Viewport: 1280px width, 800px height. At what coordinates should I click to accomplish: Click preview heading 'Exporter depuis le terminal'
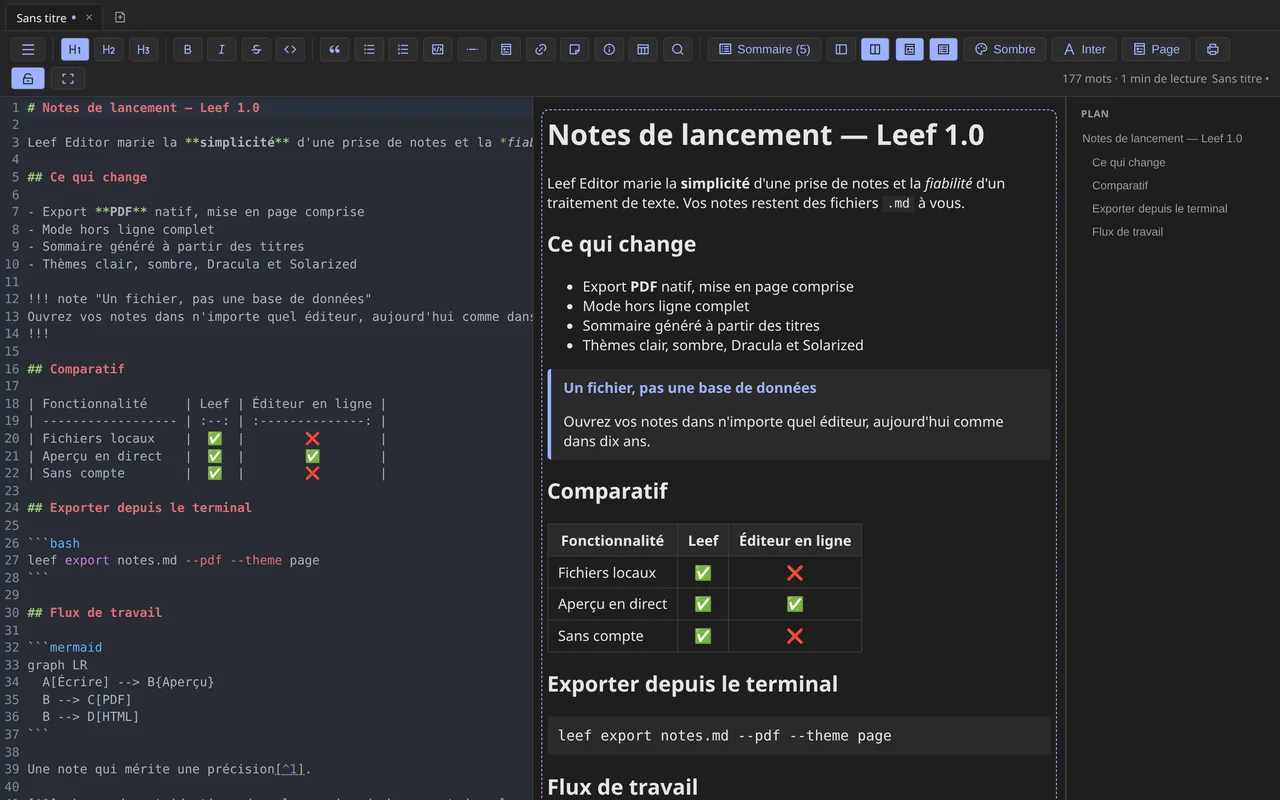tap(692, 684)
